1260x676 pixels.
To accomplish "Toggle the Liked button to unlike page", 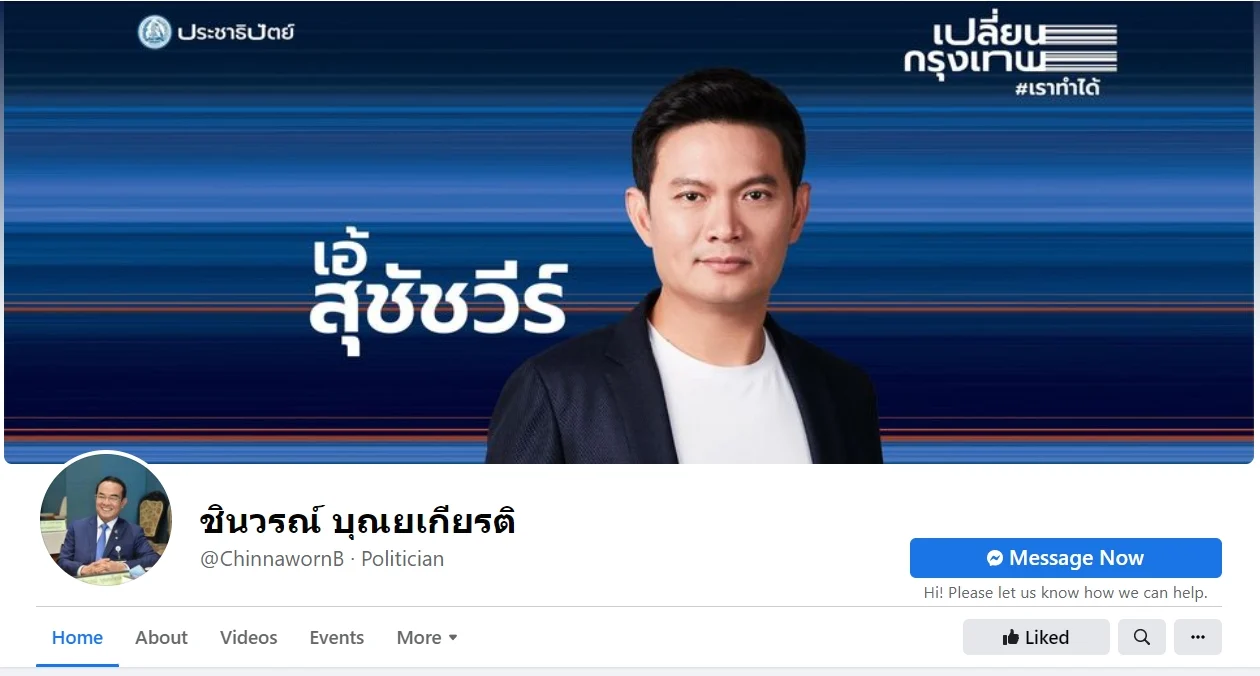I will pos(1036,637).
